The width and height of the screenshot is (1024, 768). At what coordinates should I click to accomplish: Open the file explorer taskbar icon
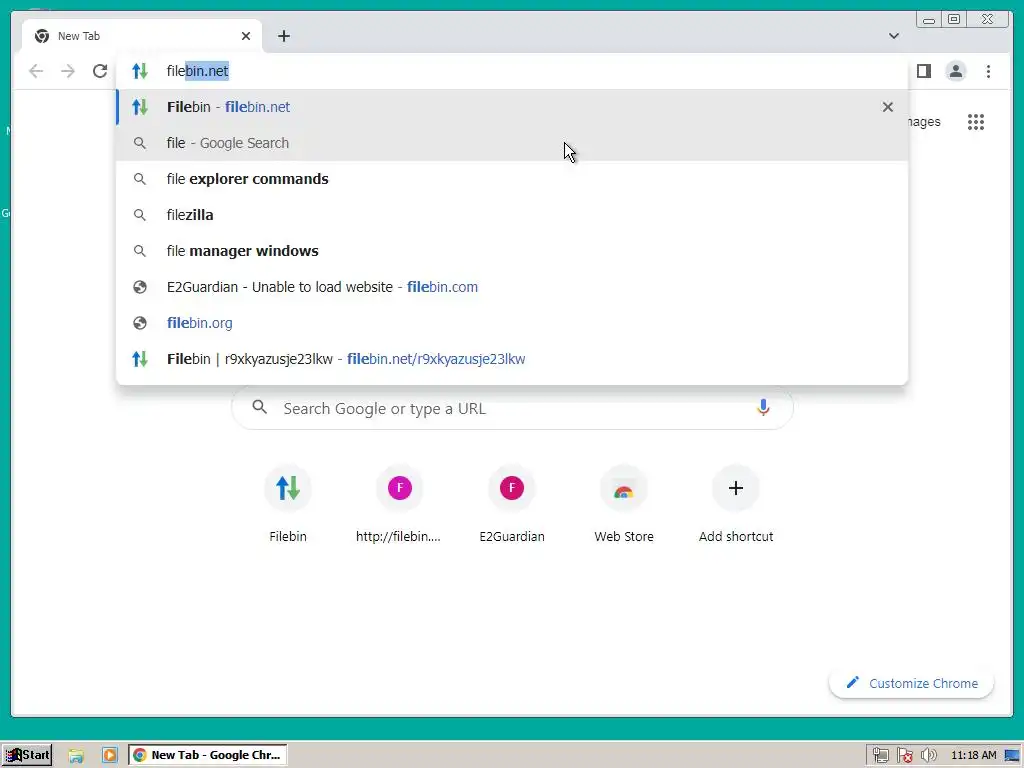[76, 755]
